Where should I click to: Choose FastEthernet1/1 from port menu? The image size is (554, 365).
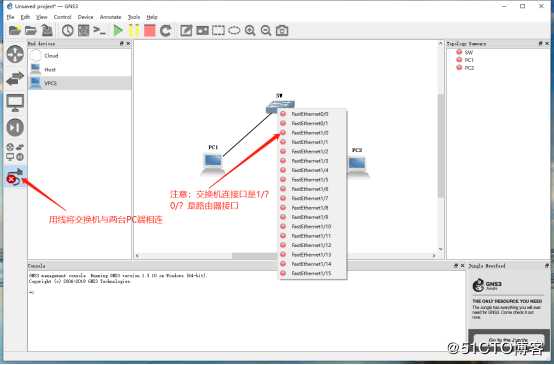(313, 142)
